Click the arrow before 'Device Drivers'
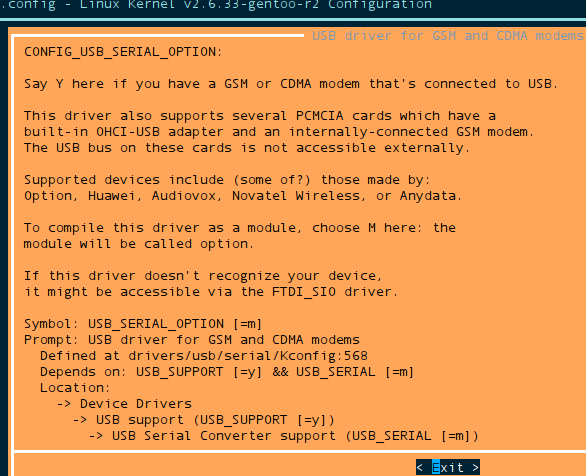Screen dimensions: 586x476 64,404
